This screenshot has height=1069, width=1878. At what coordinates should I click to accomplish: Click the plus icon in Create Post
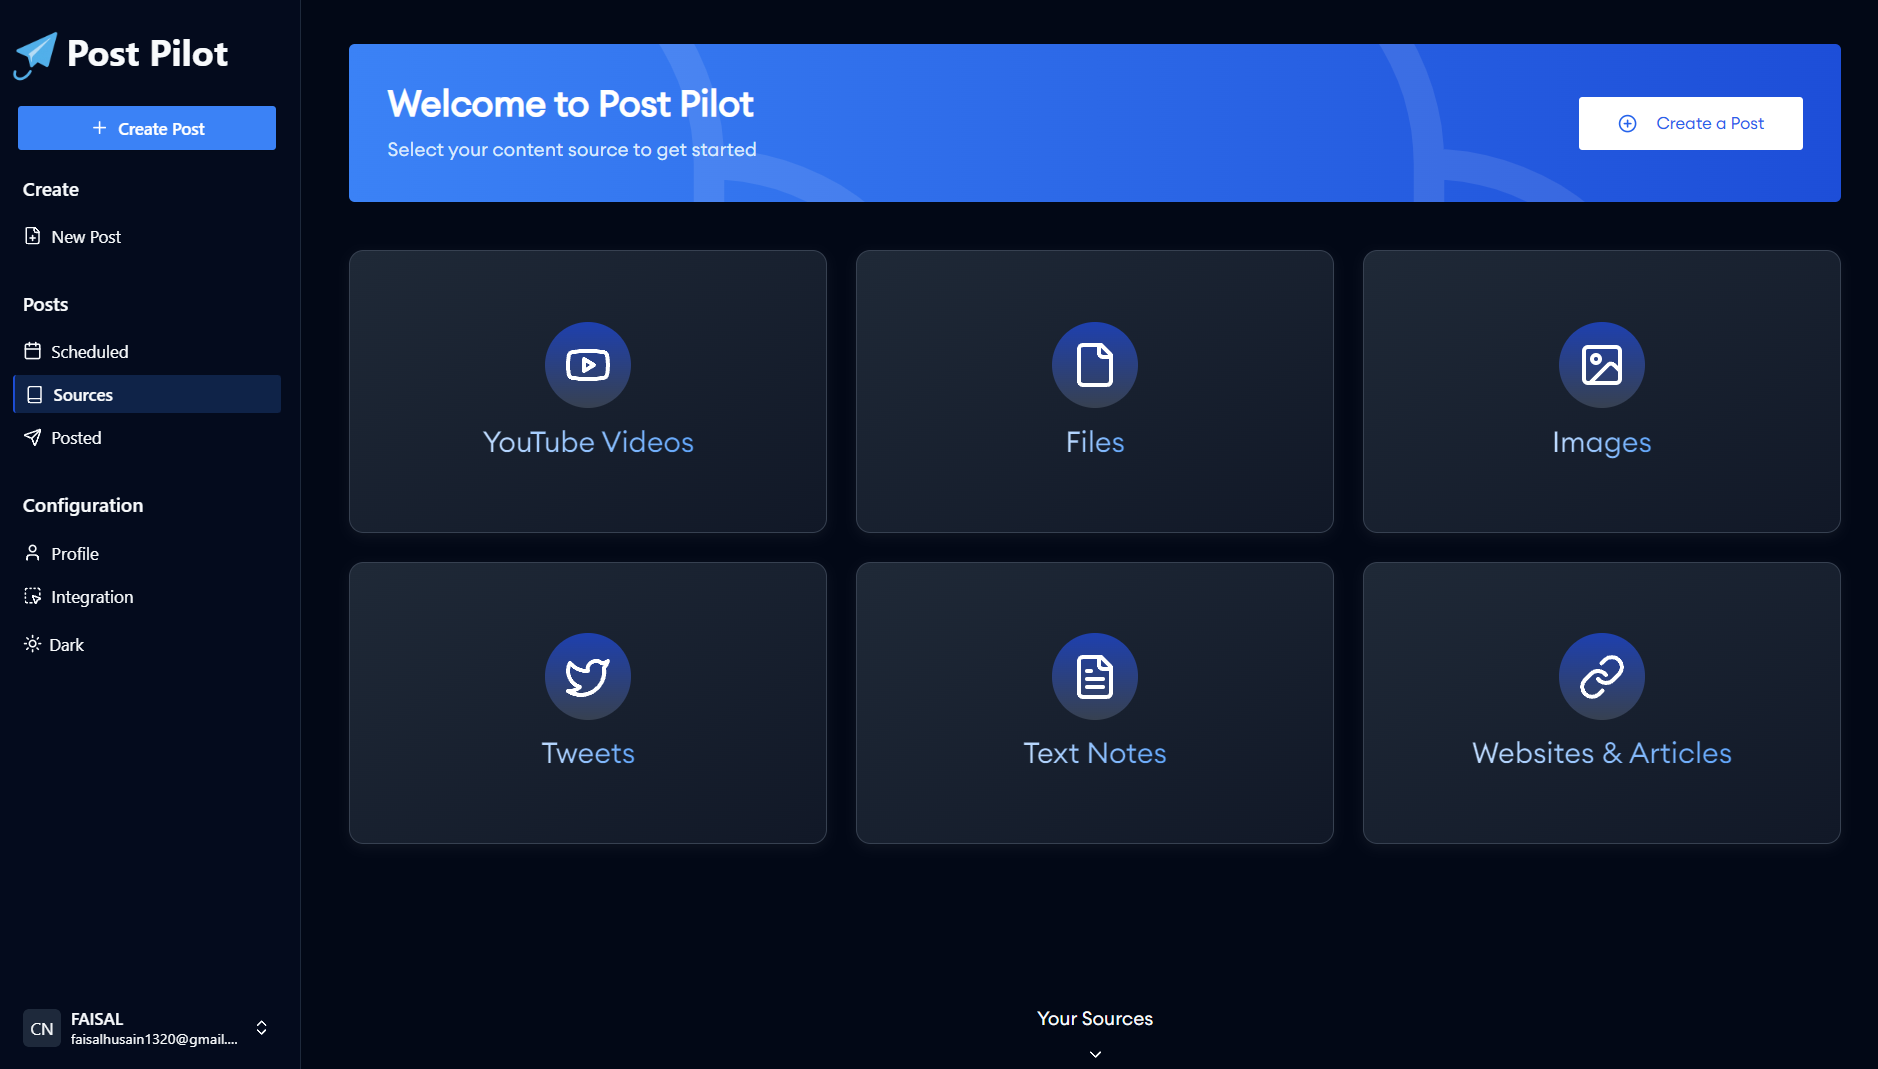tap(99, 128)
